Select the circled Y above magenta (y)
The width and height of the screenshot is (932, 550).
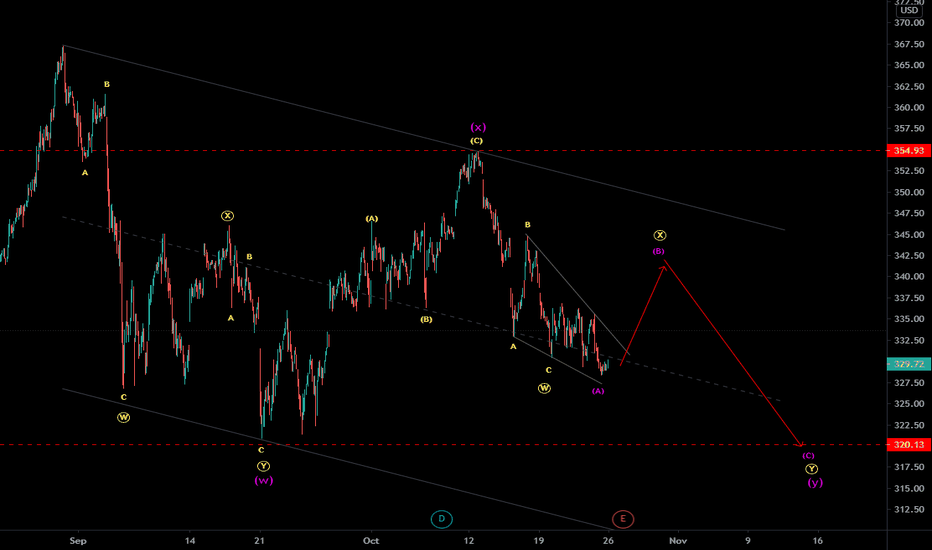(x=811, y=469)
